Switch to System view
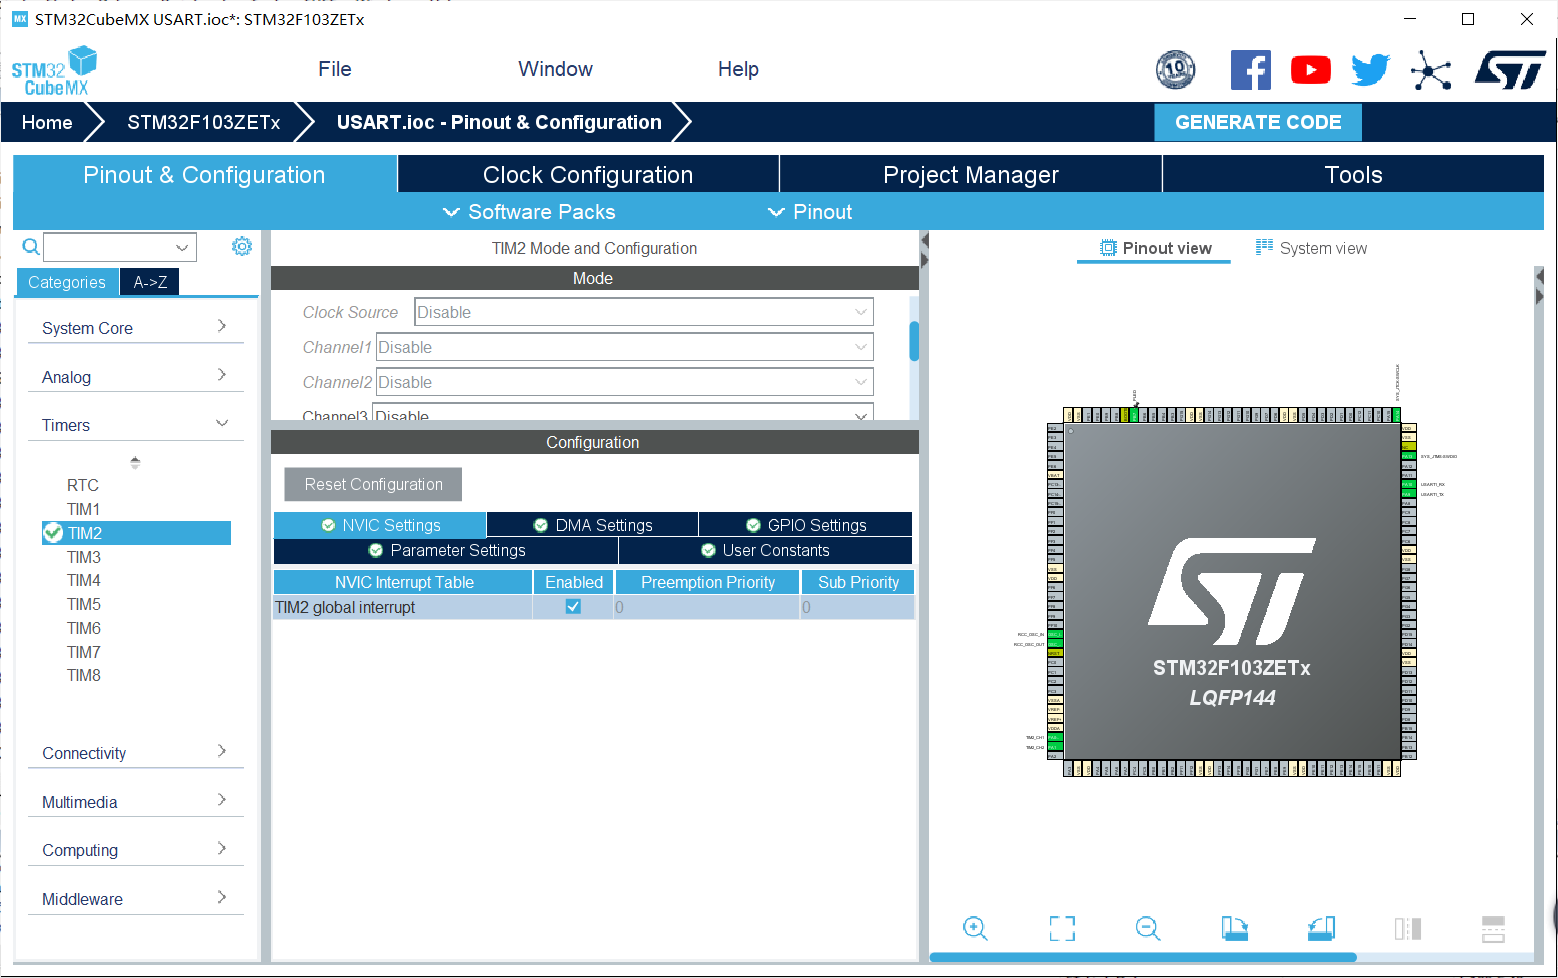Screen dimensions: 1558x978 1311,248
